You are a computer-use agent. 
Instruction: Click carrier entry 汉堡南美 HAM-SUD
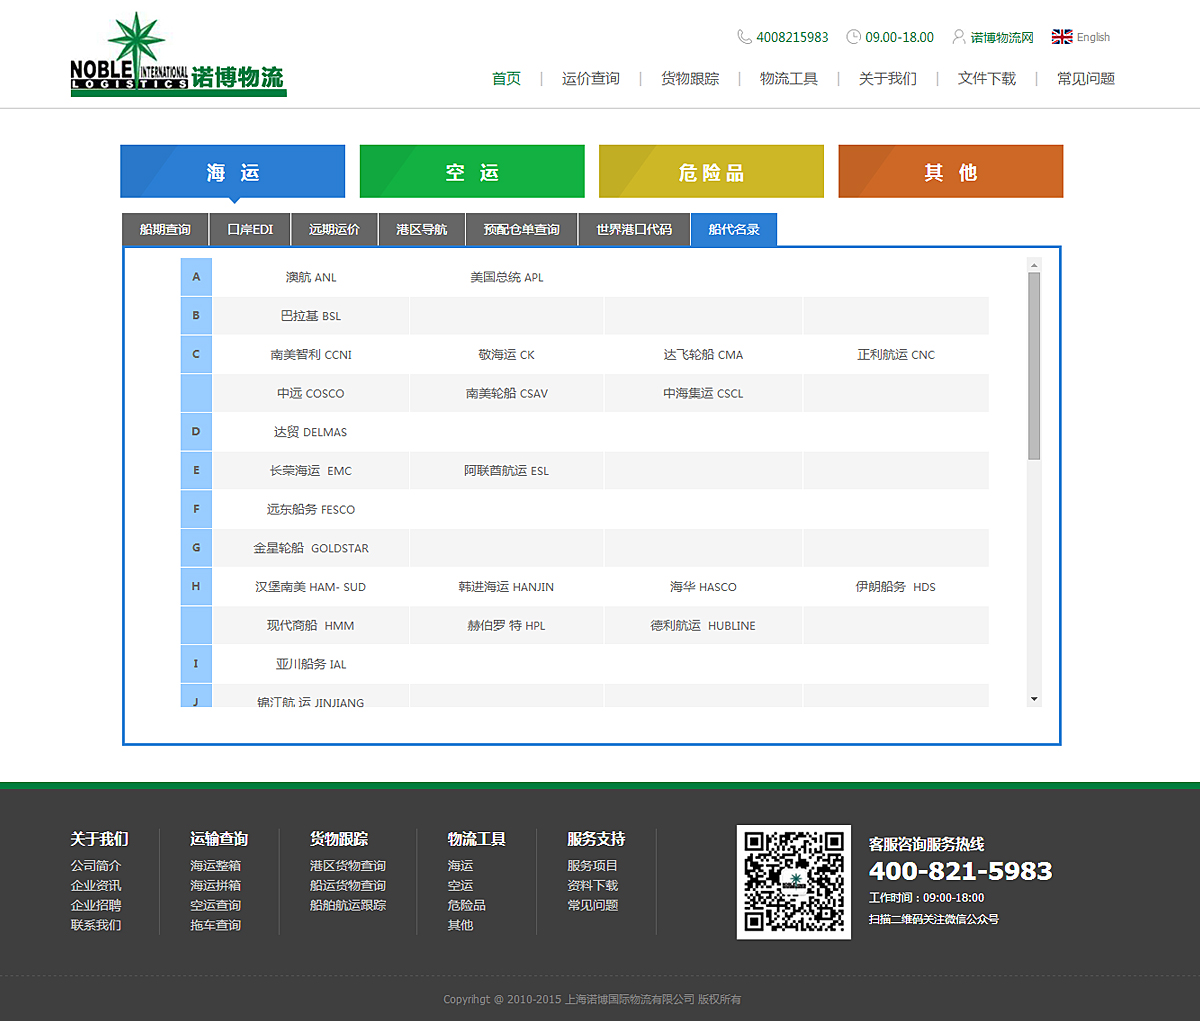[x=311, y=587]
